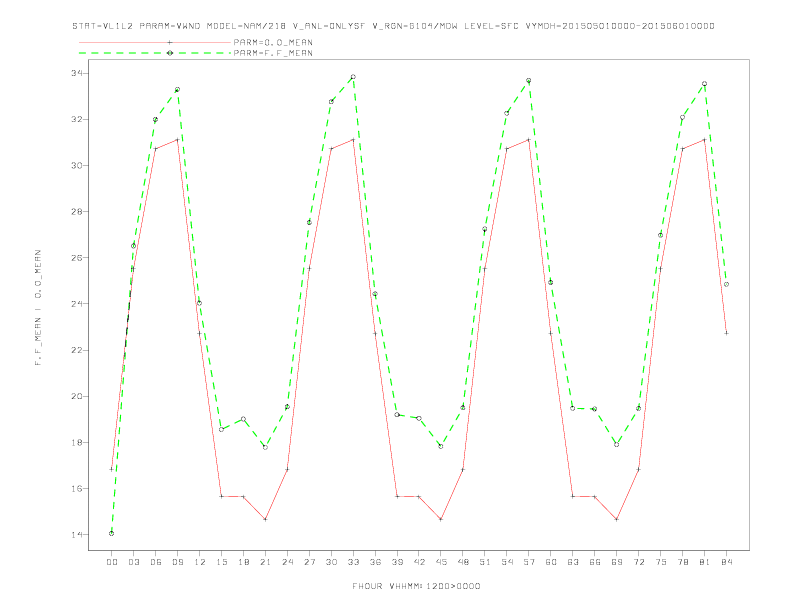Select the red plus data point at FHOUR 84
Screen dimensions: 792x612
tap(726, 333)
